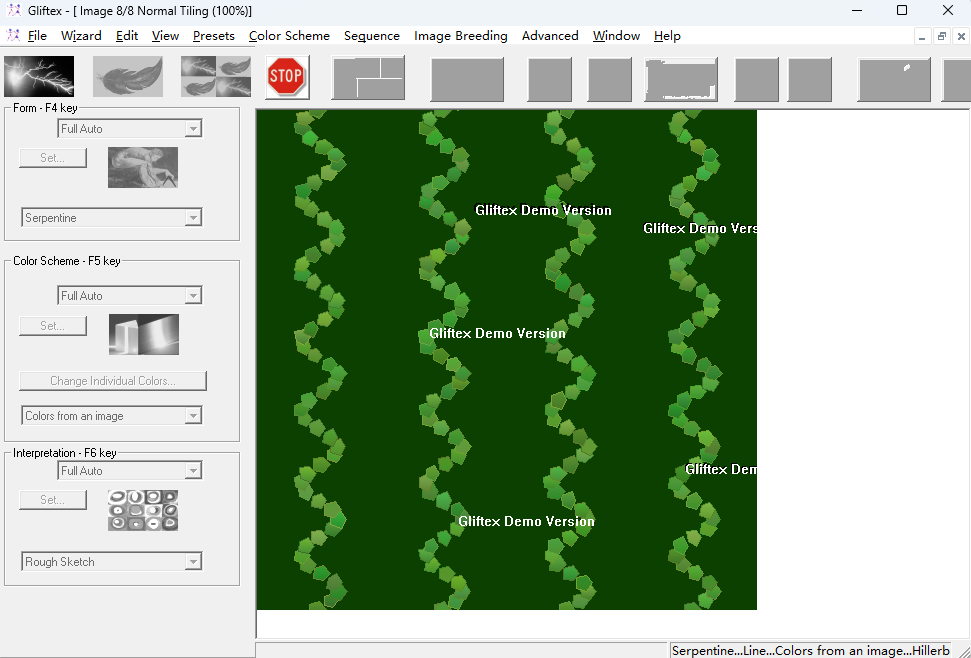Open the File menu
This screenshot has width=971, height=658.
coord(37,36)
